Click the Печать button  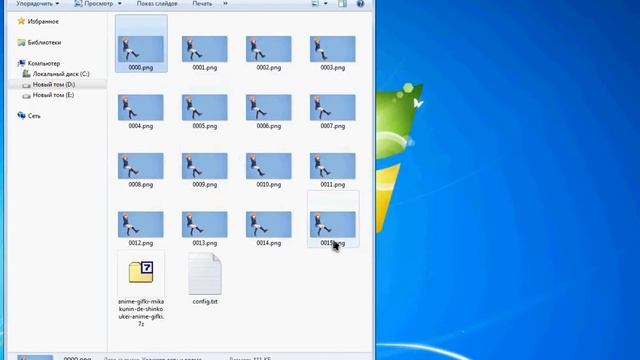[202, 4]
